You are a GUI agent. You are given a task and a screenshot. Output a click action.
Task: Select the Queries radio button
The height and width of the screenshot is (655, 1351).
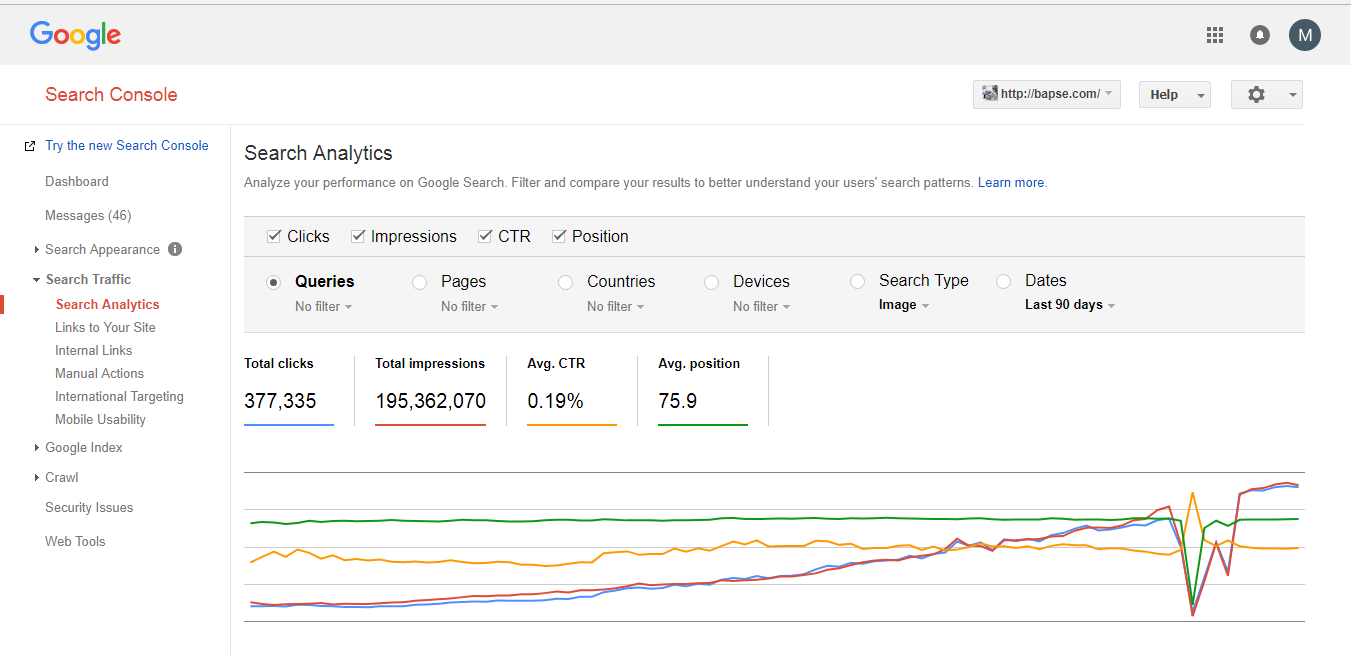(273, 282)
